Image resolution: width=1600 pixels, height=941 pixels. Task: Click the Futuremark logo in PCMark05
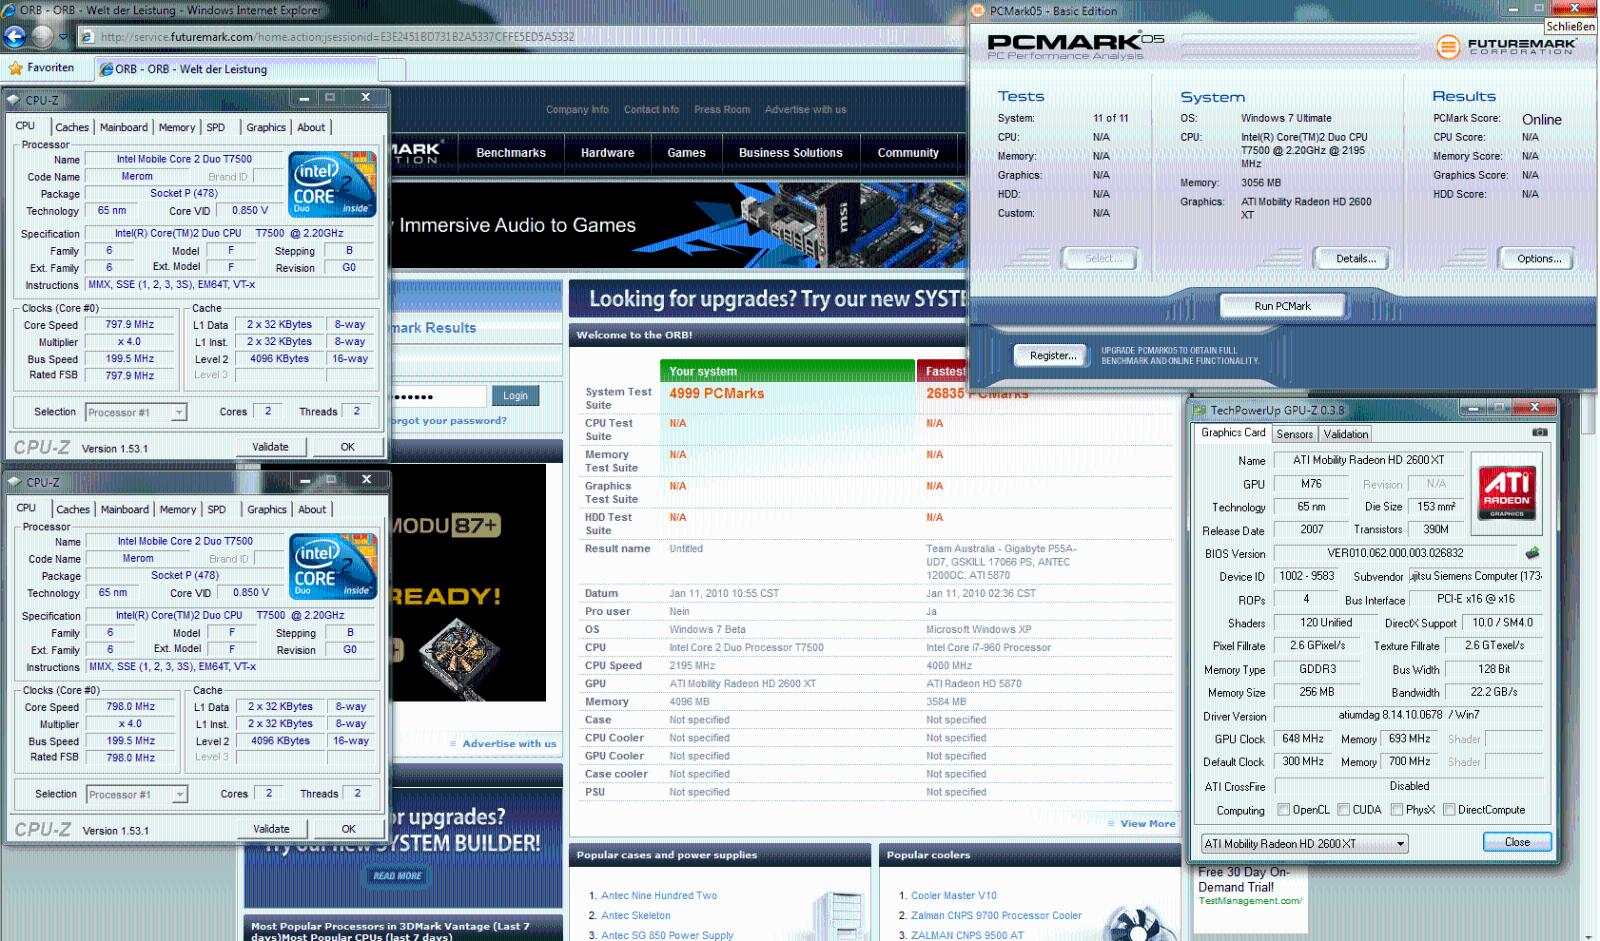point(1504,46)
